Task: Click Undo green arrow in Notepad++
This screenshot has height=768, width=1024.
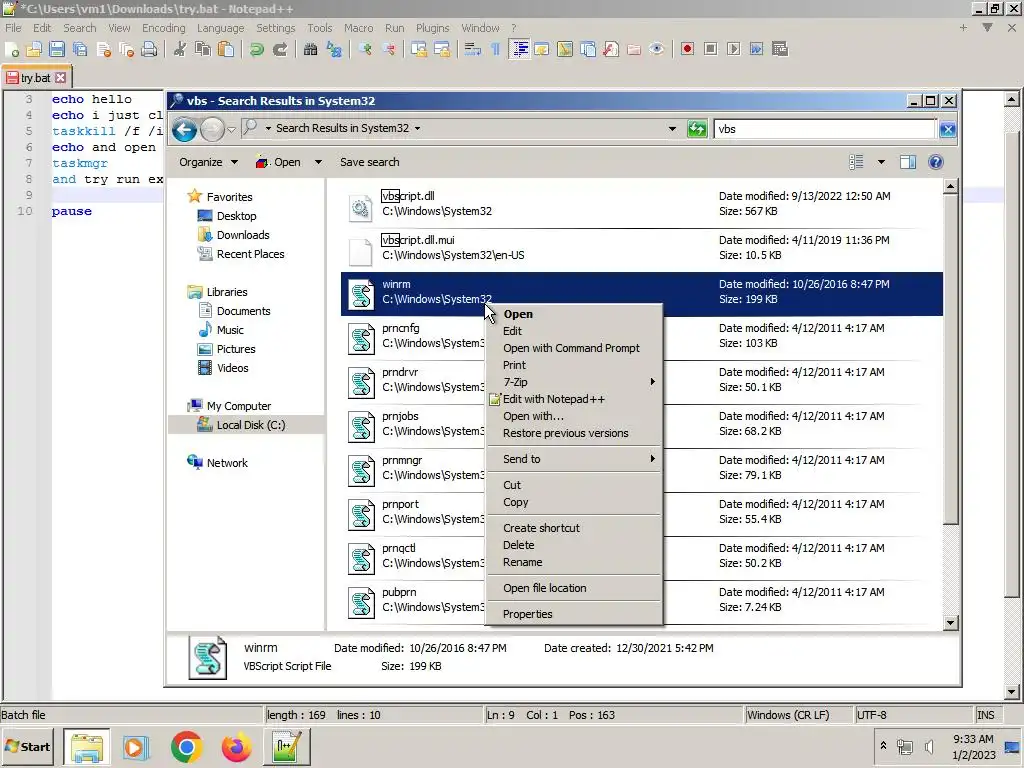Action: [x=257, y=50]
